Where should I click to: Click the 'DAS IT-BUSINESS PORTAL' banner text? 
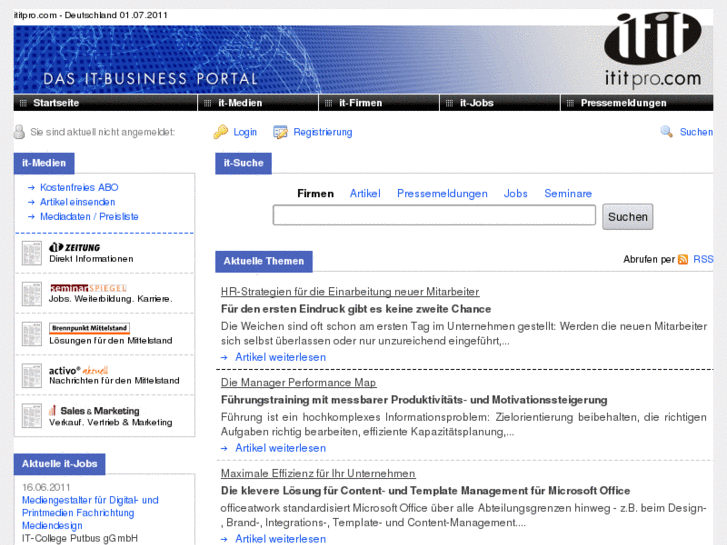click(x=150, y=79)
